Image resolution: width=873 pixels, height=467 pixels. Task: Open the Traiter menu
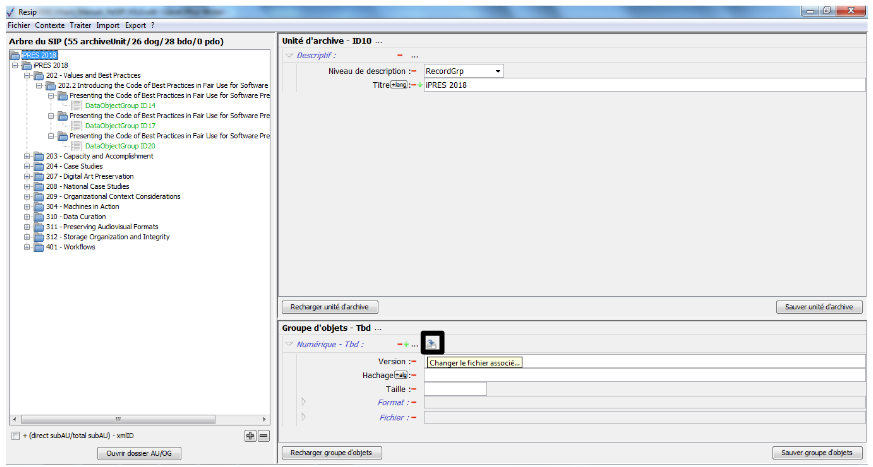pyautogui.click(x=80, y=24)
